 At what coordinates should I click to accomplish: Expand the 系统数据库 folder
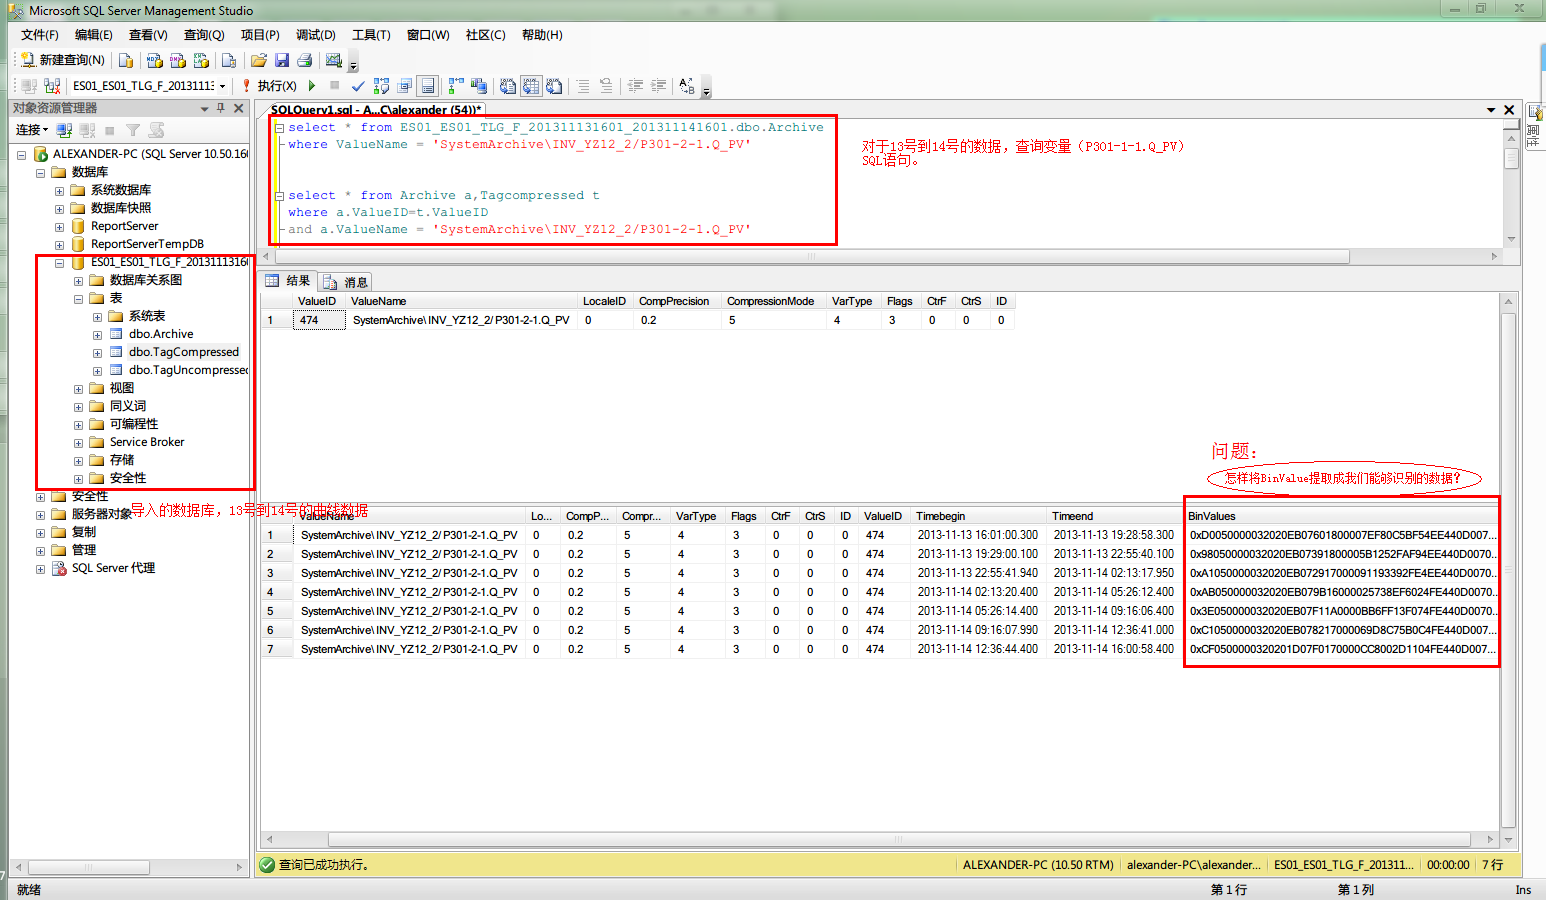pos(59,190)
